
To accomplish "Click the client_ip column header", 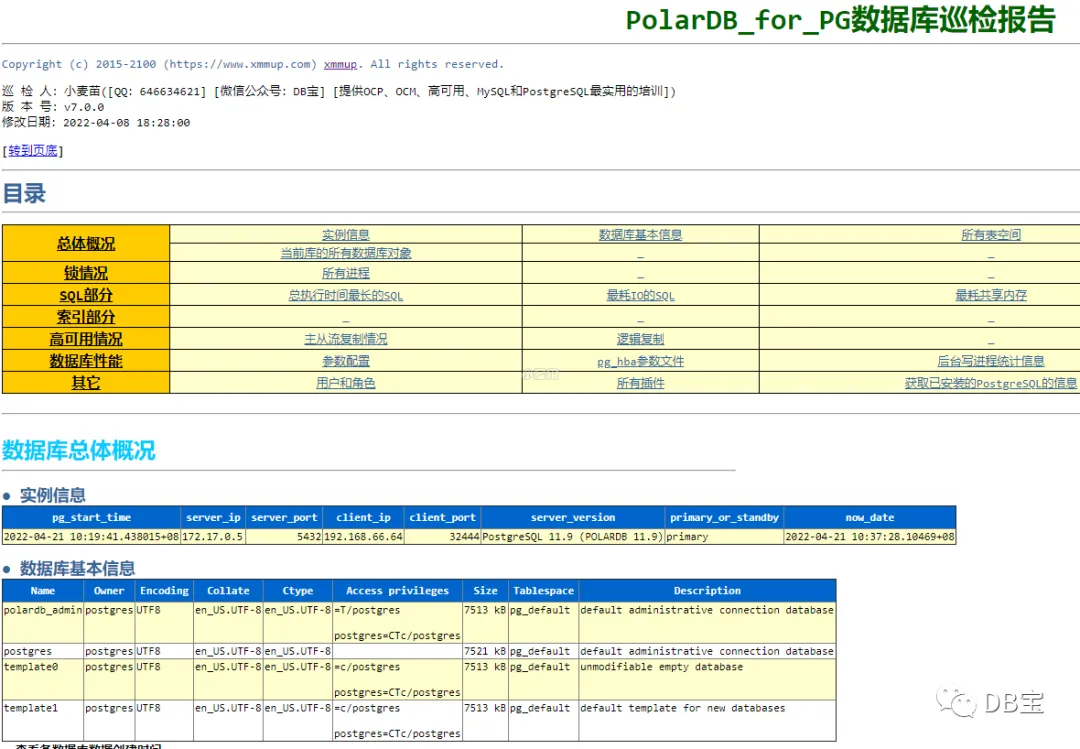I will point(364,517).
